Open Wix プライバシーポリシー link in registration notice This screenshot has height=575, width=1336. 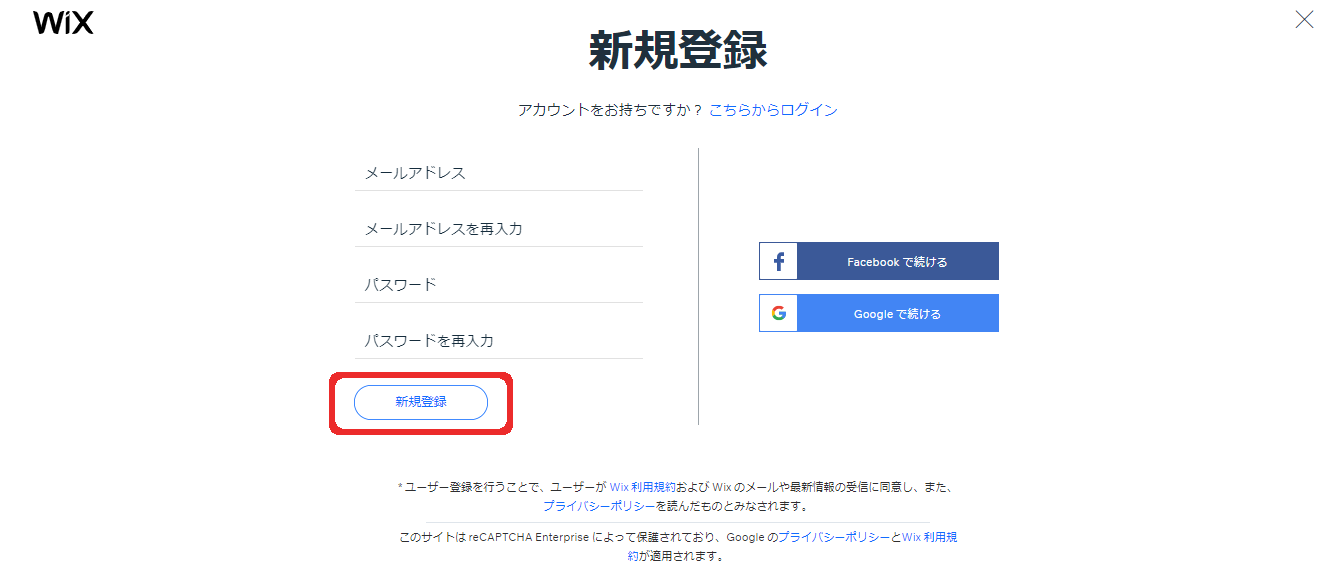[599, 506]
